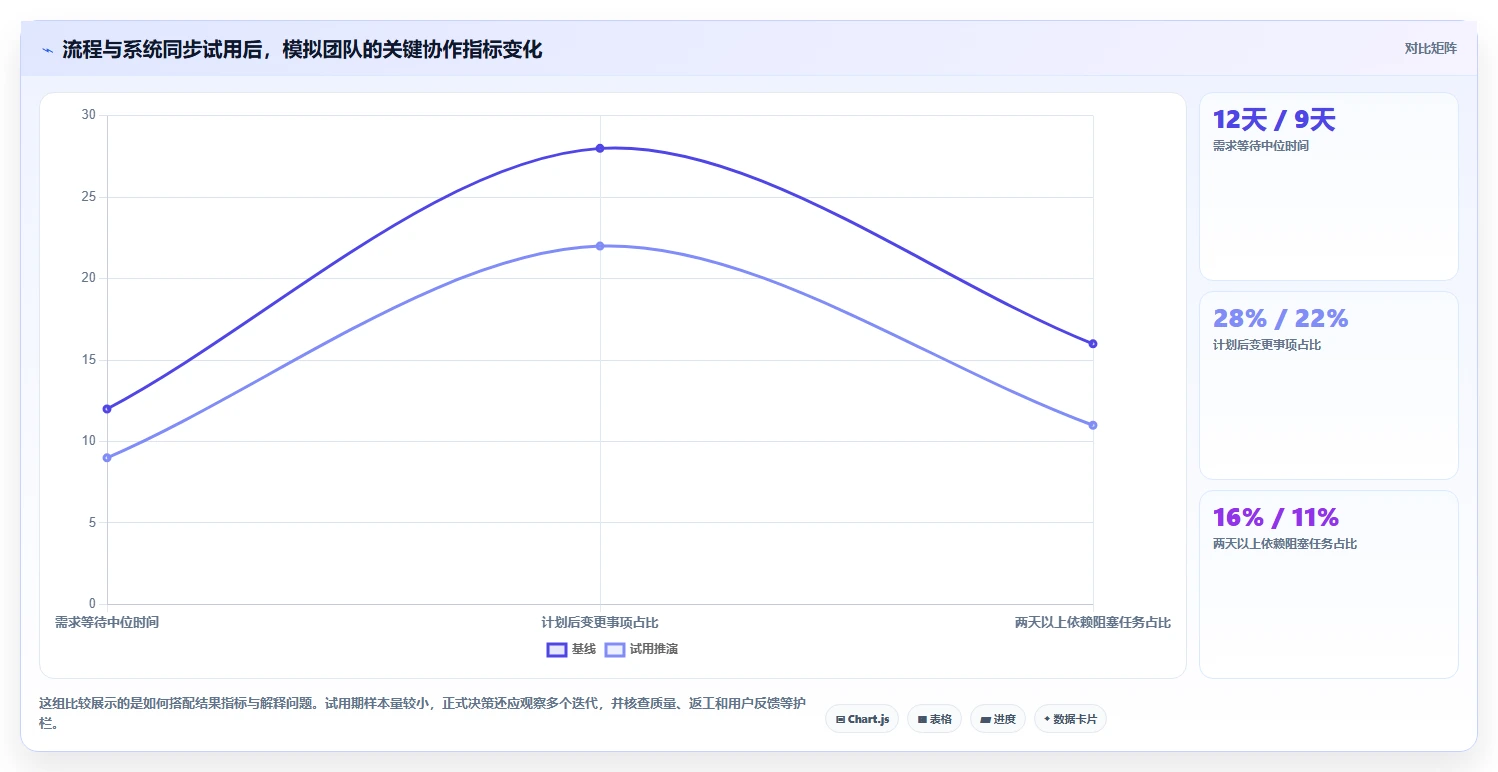Image resolution: width=1498 pixels, height=772 pixels.
Task: Click the 12天 / 9天 card value
Action: [x=1274, y=120]
